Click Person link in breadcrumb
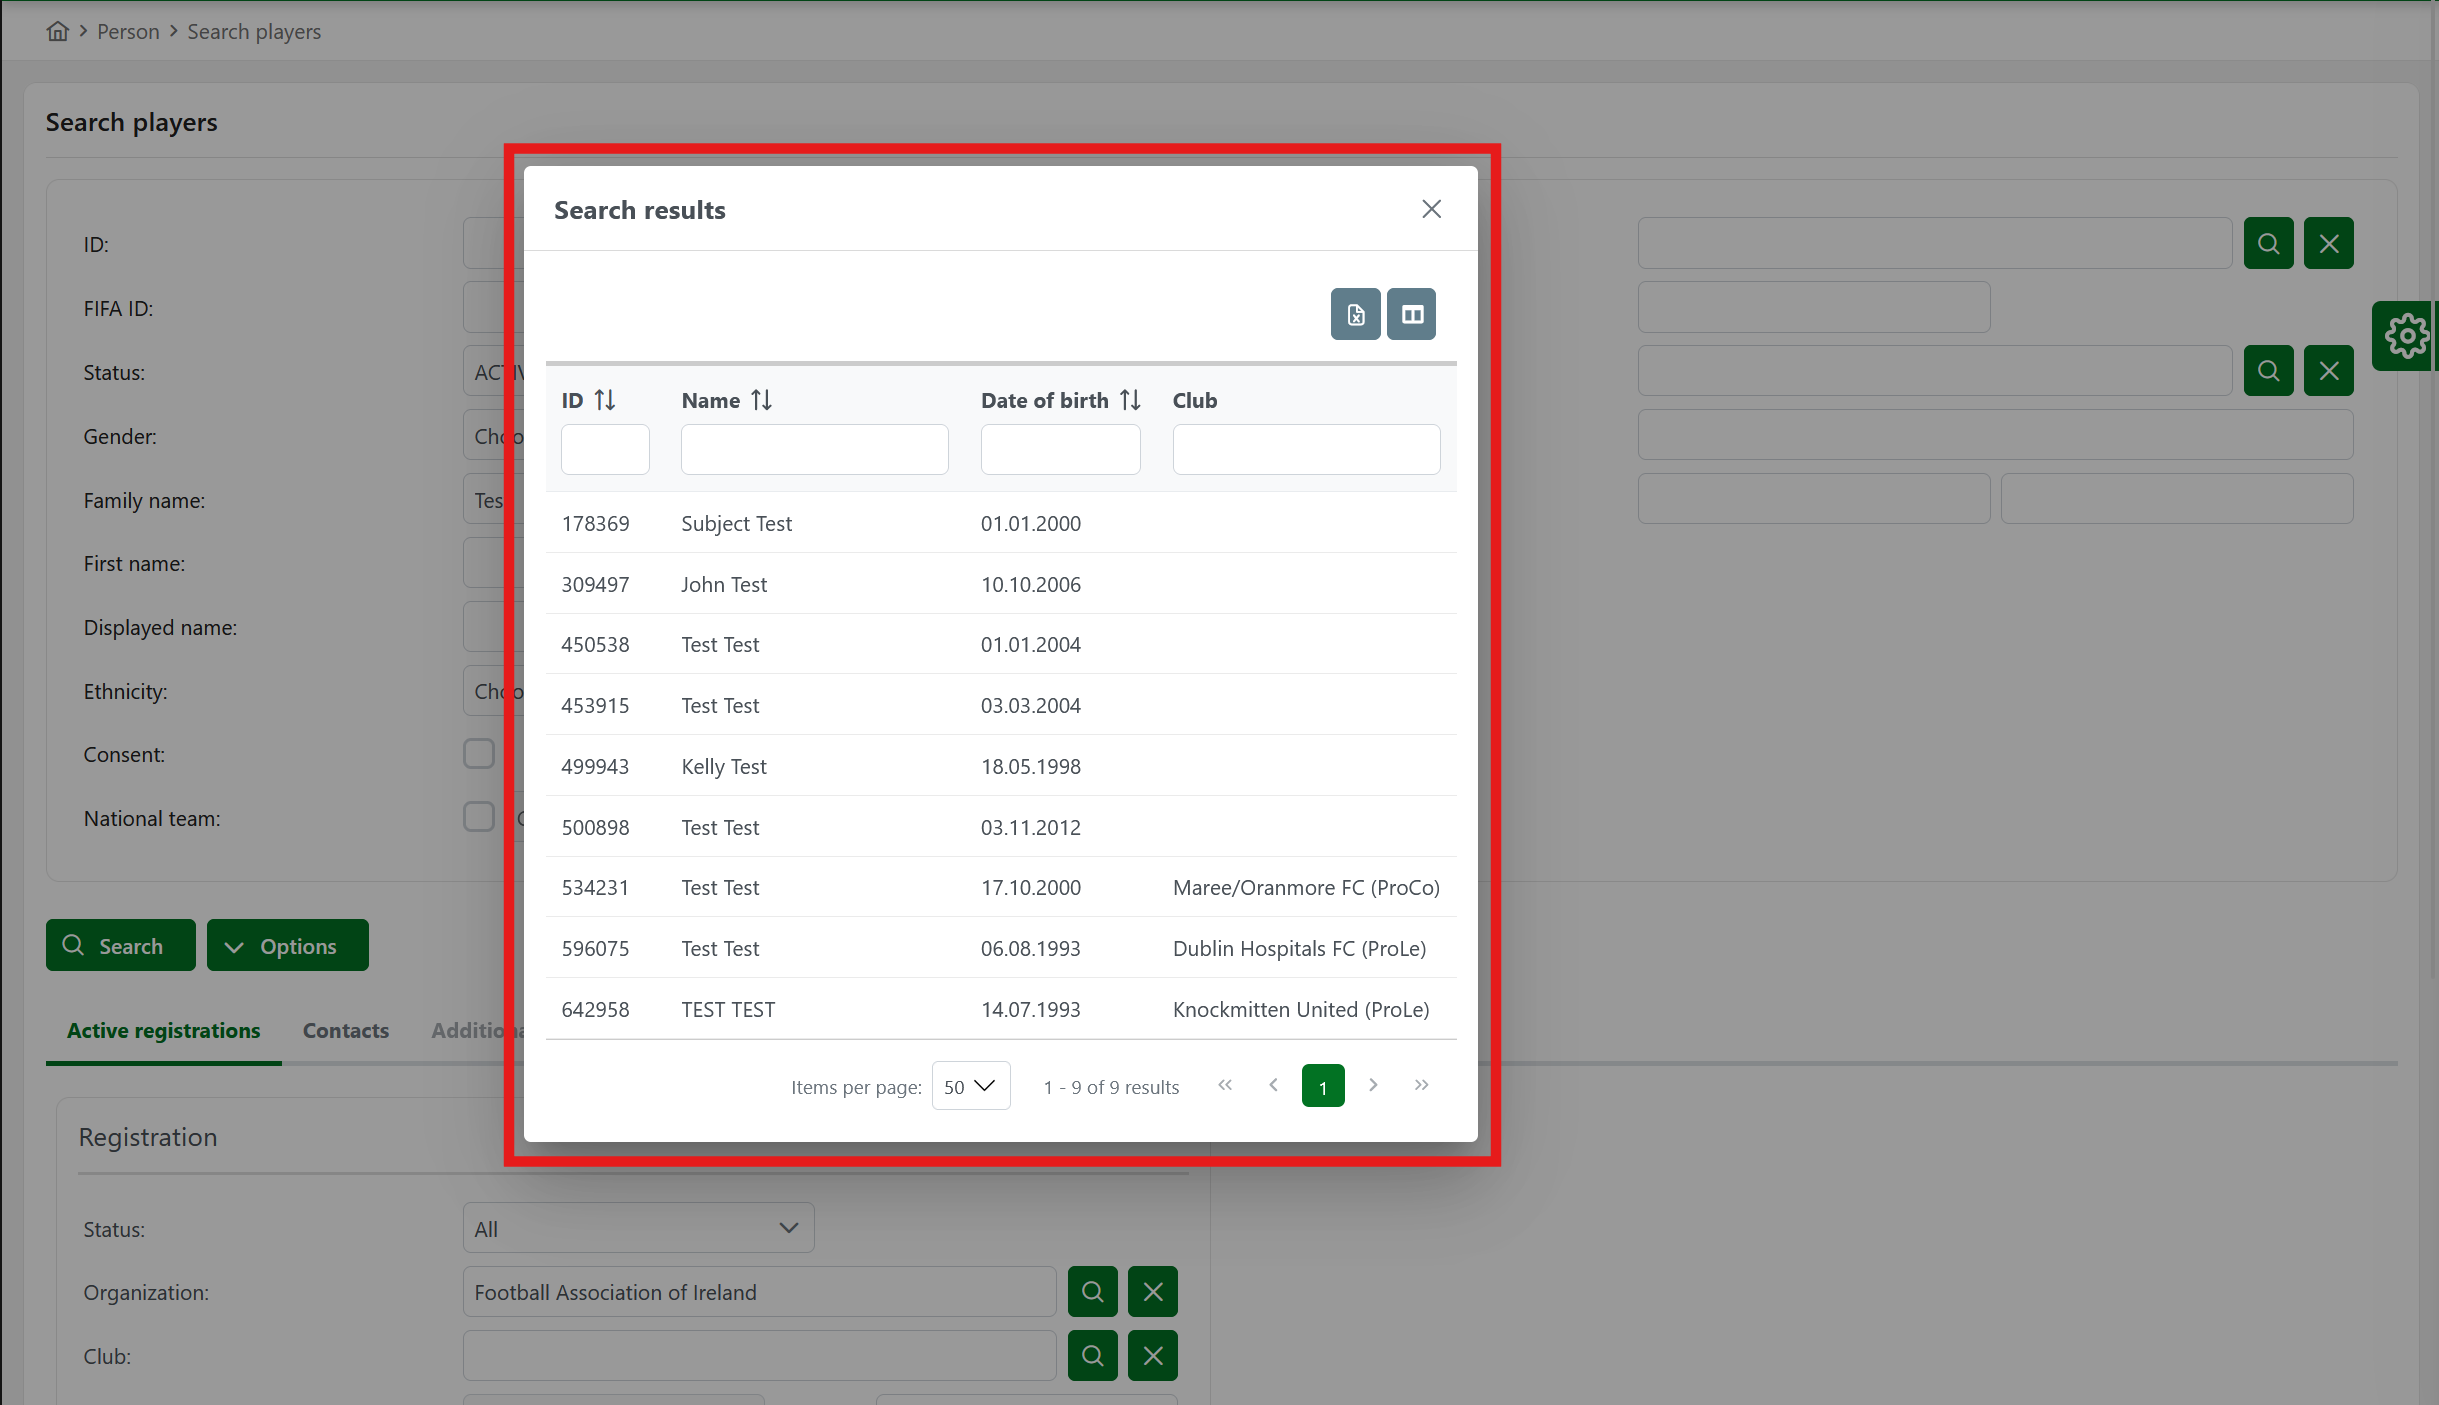Viewport: 2439px width, 1405px height. (x=128, y=31)
